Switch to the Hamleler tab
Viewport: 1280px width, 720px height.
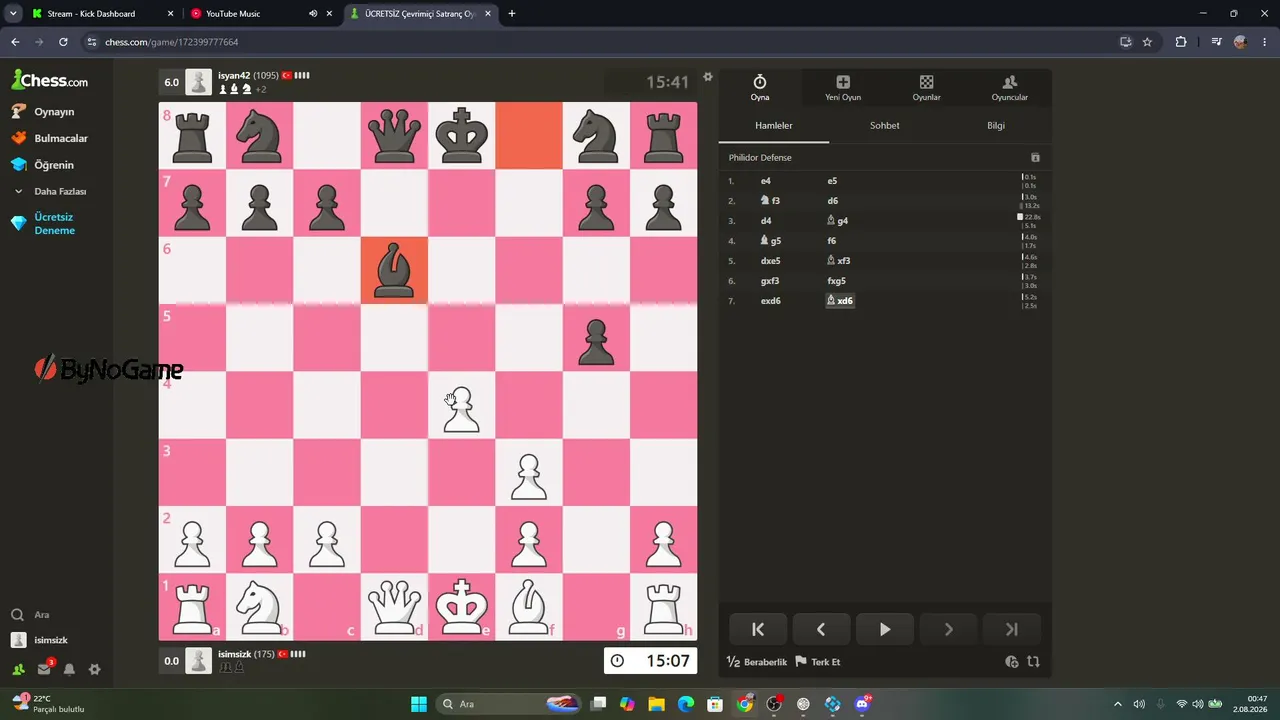[774, 126]
